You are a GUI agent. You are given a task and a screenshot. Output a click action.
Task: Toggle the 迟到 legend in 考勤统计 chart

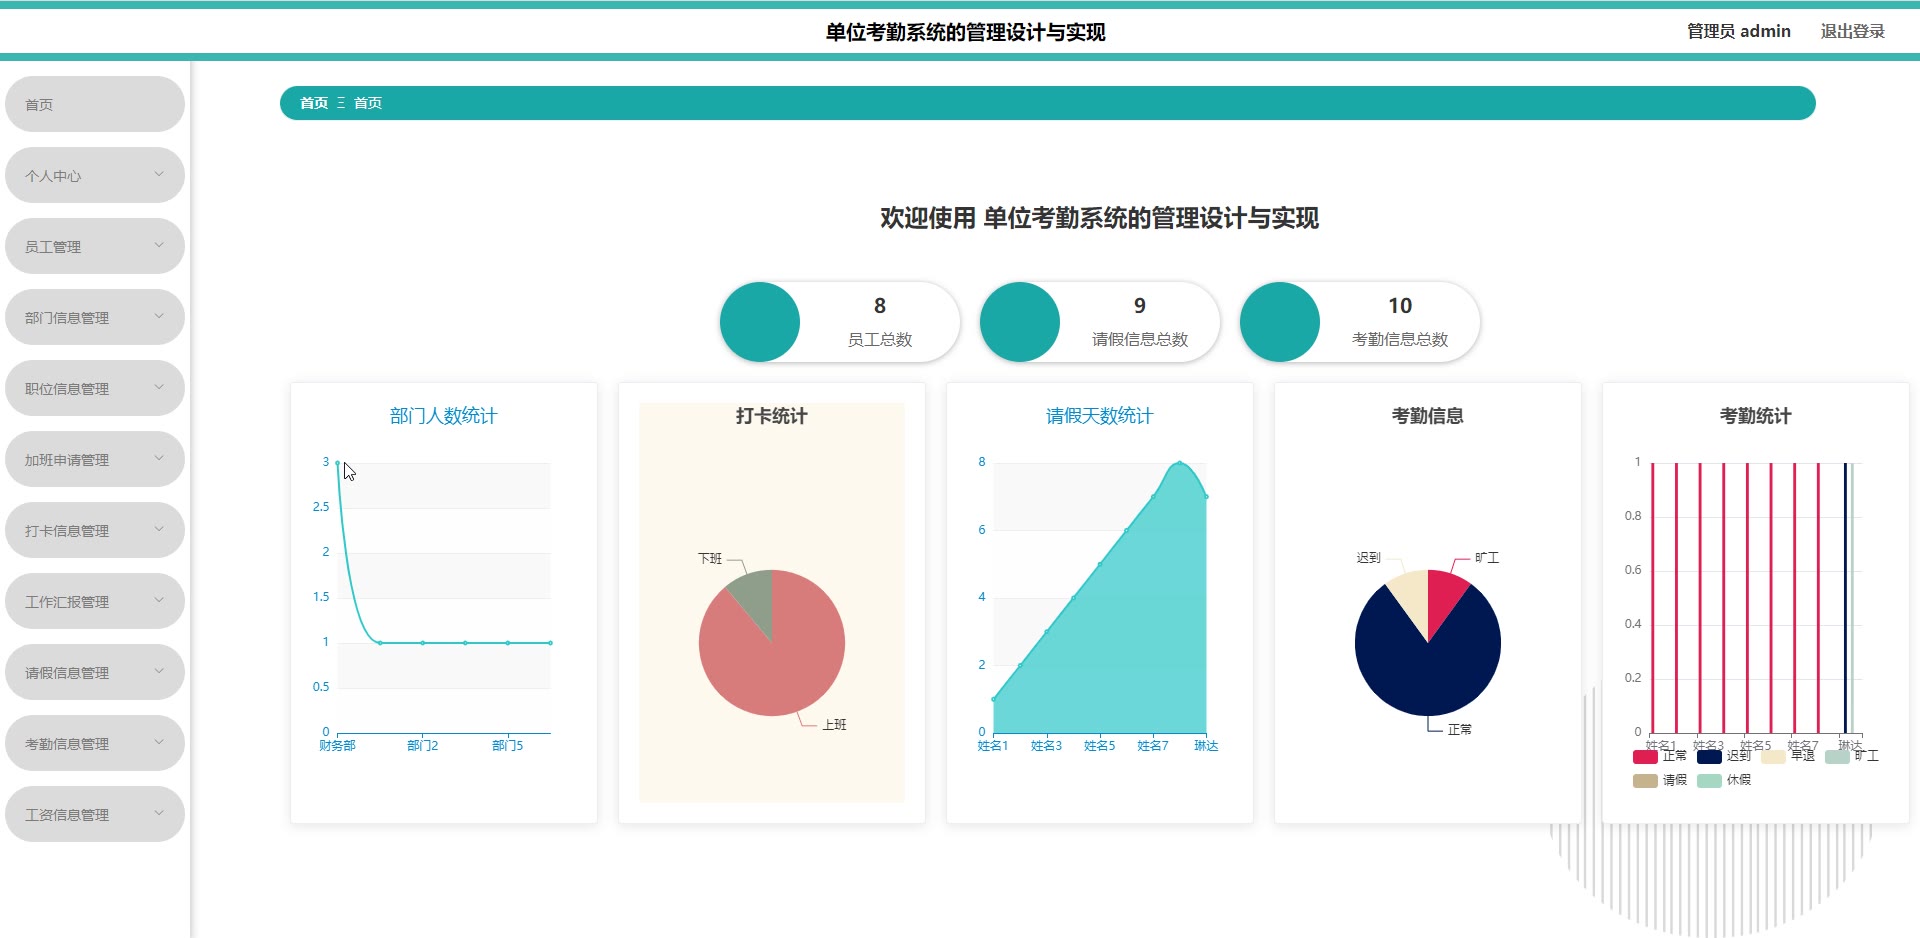pyautogui.click(x=1723, y=756)
